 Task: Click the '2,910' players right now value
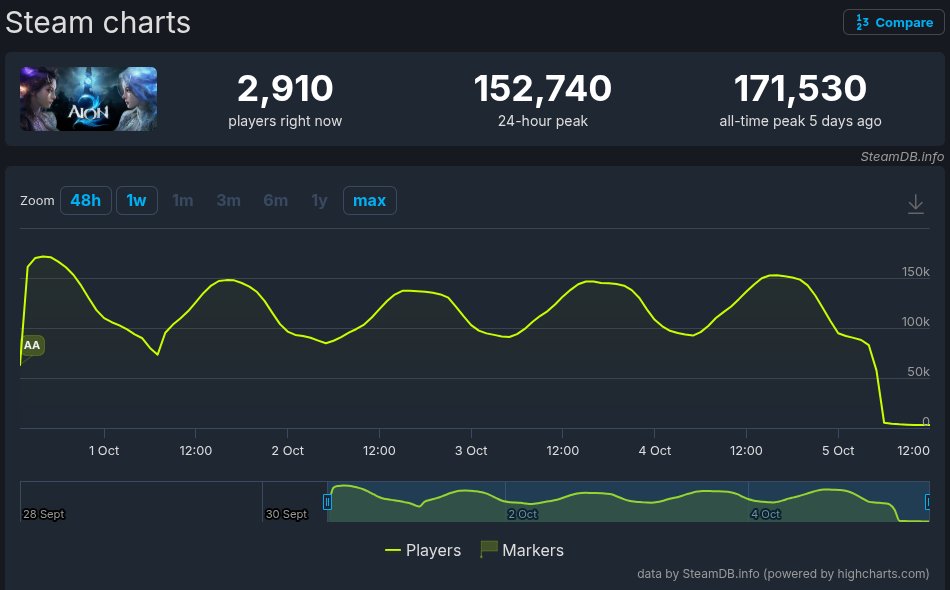click(285, 88)
